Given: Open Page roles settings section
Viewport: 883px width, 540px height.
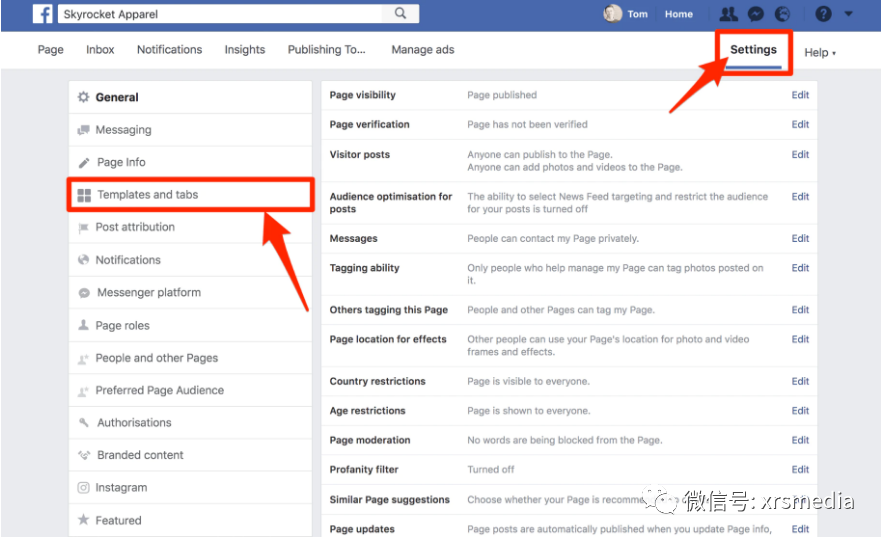Looking at the screenshot, I should click(122, 326).
